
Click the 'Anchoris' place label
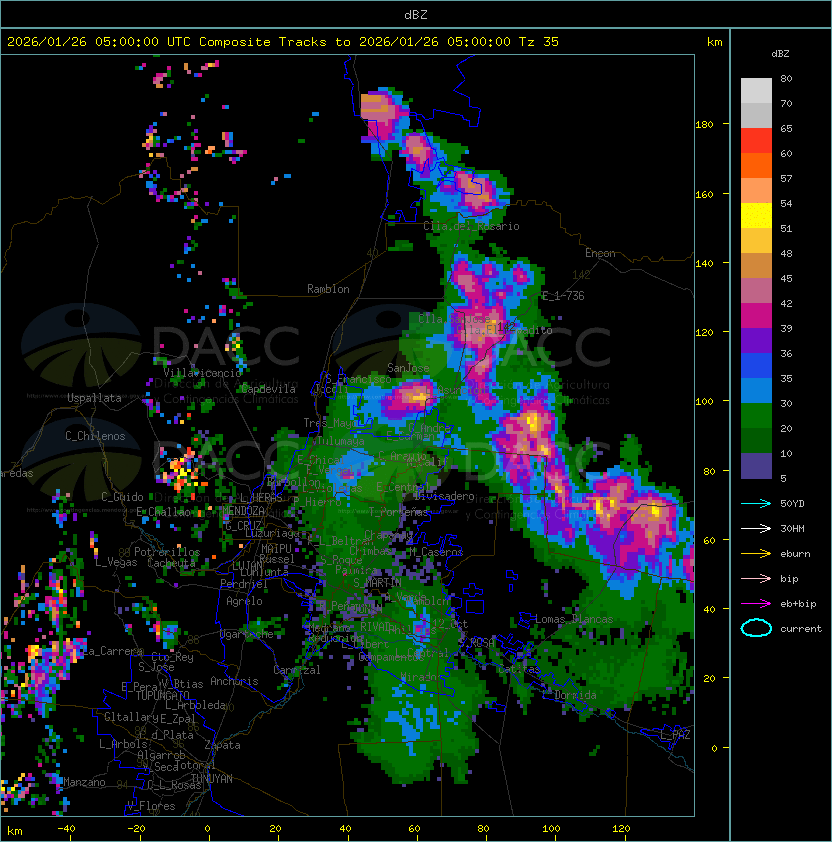pyautogui.click(x=234, y=681)
